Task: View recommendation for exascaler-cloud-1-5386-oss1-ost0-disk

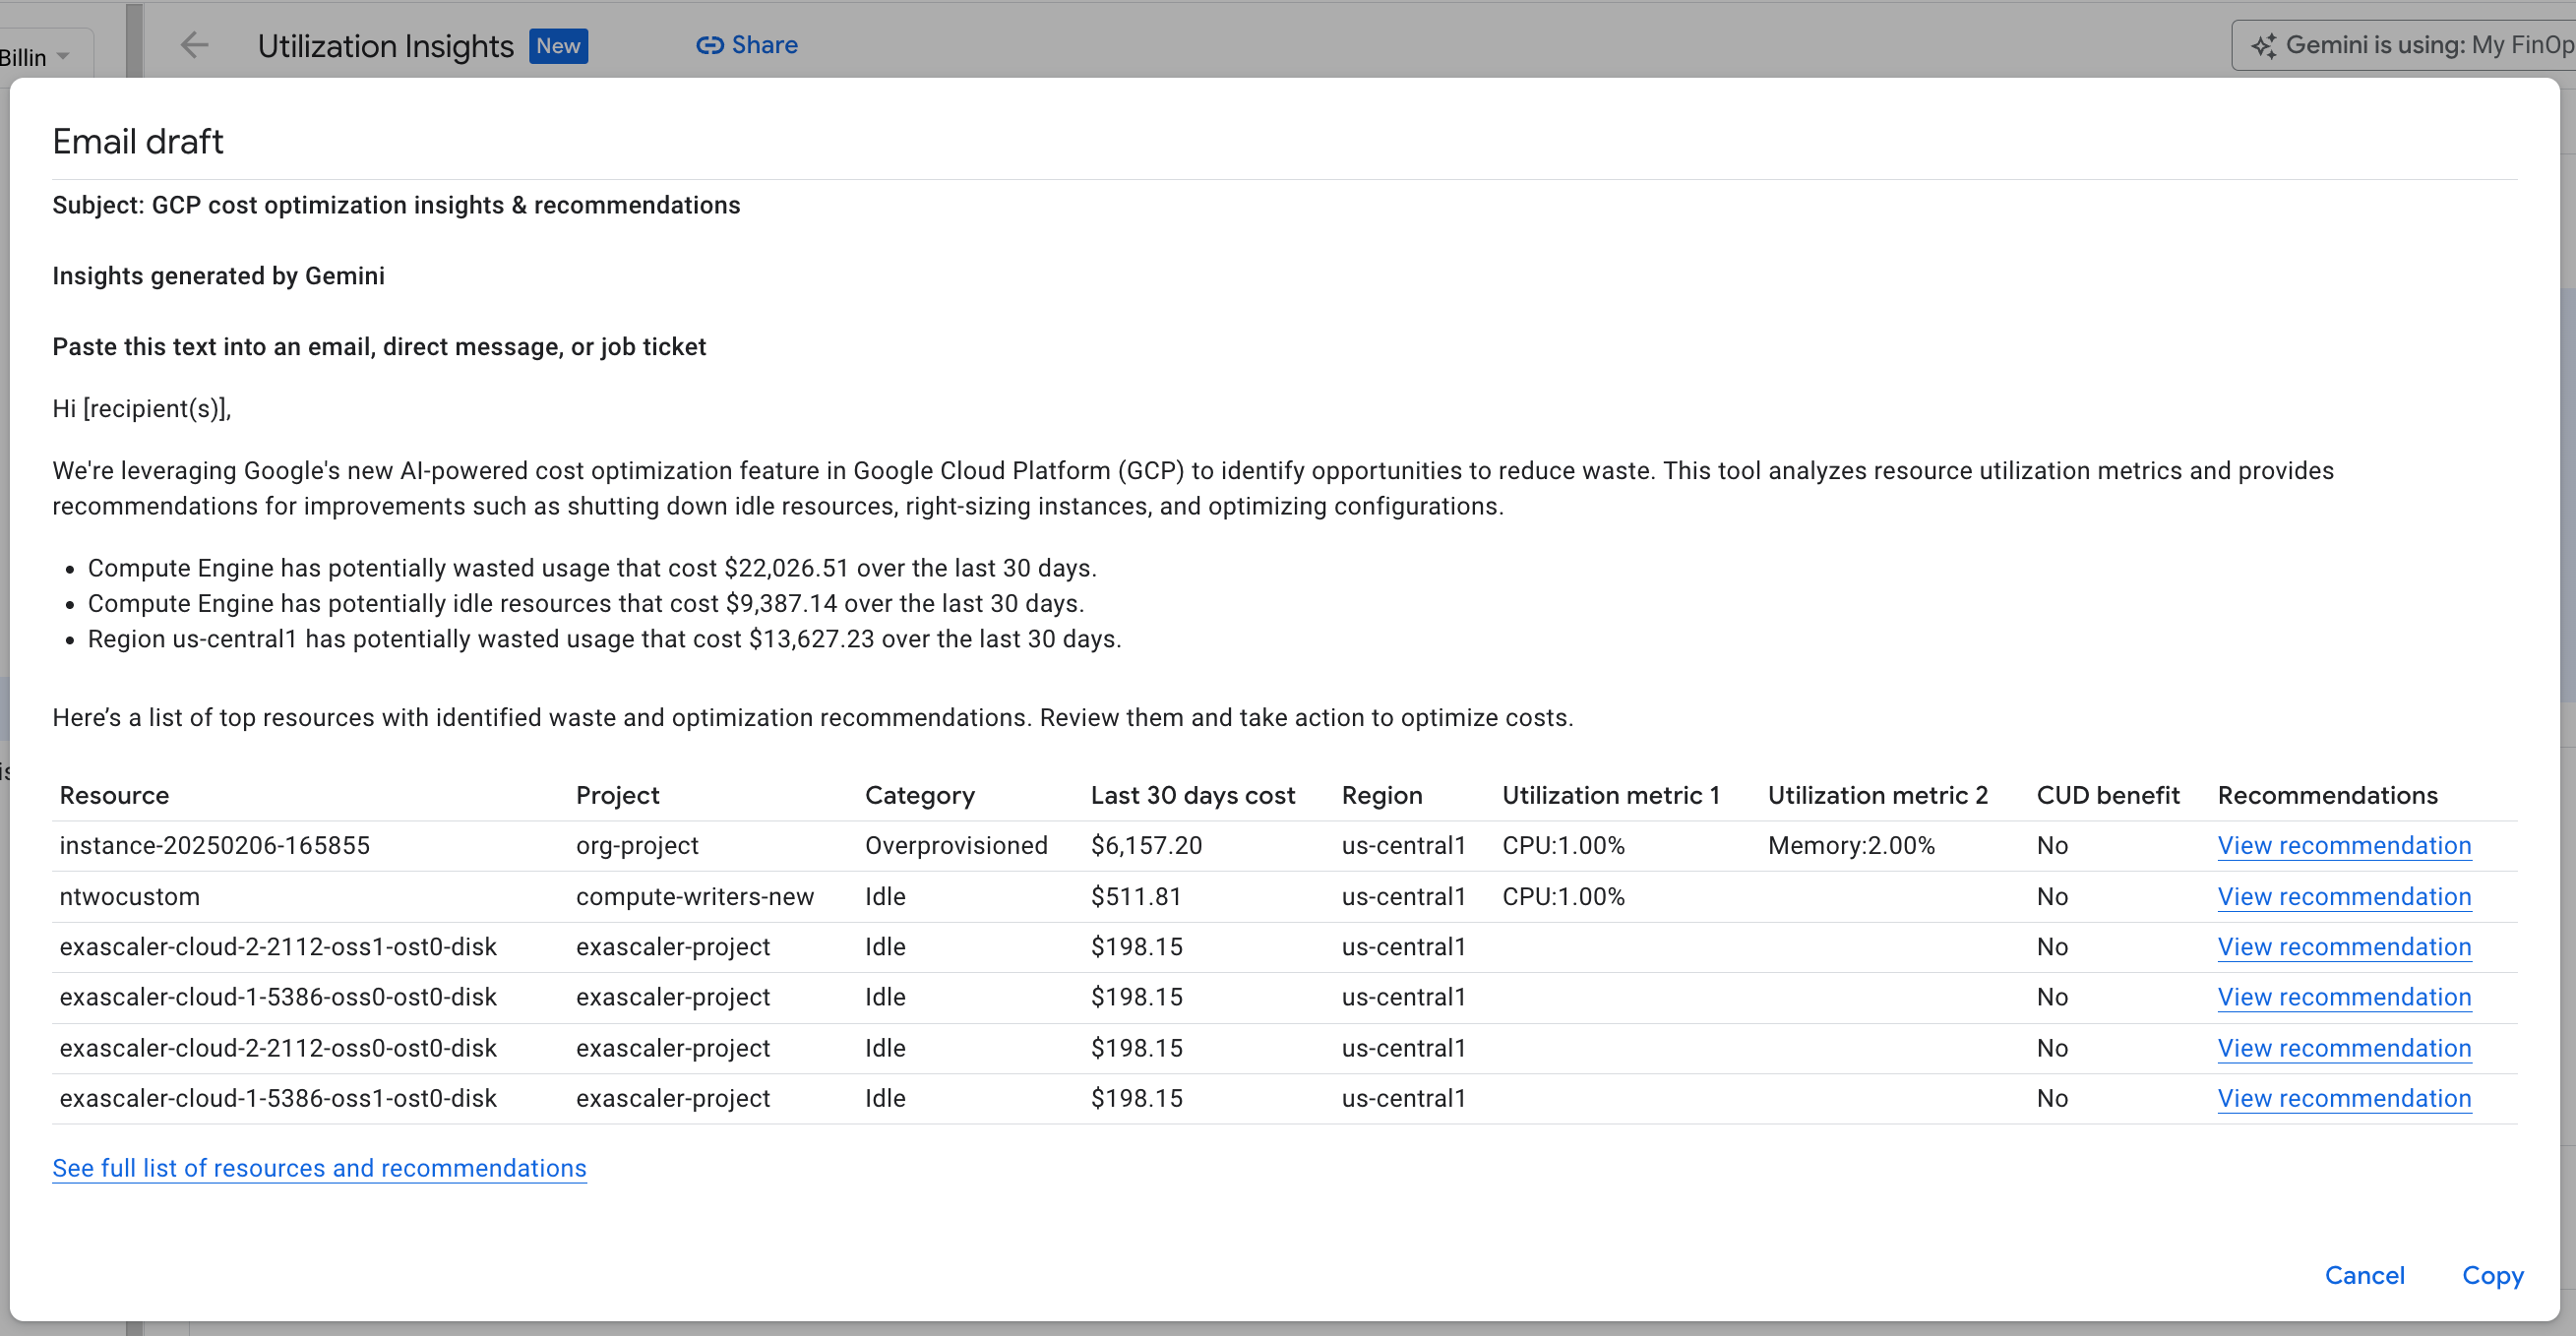Action: click(x=2344, y=1098)
